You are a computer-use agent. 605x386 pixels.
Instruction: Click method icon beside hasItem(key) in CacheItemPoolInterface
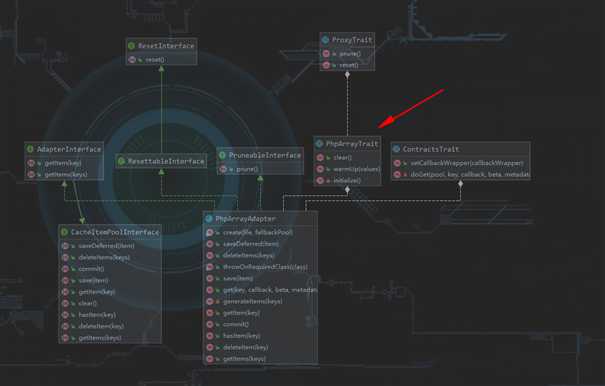point(65,315)
